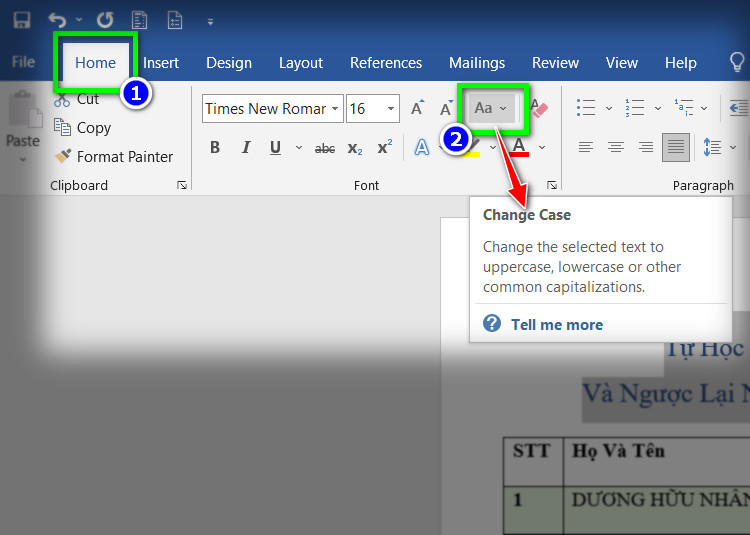Toggle Italic formatting
The height and width of the screenshot is (535, 750).
click(x=245, y=147)
